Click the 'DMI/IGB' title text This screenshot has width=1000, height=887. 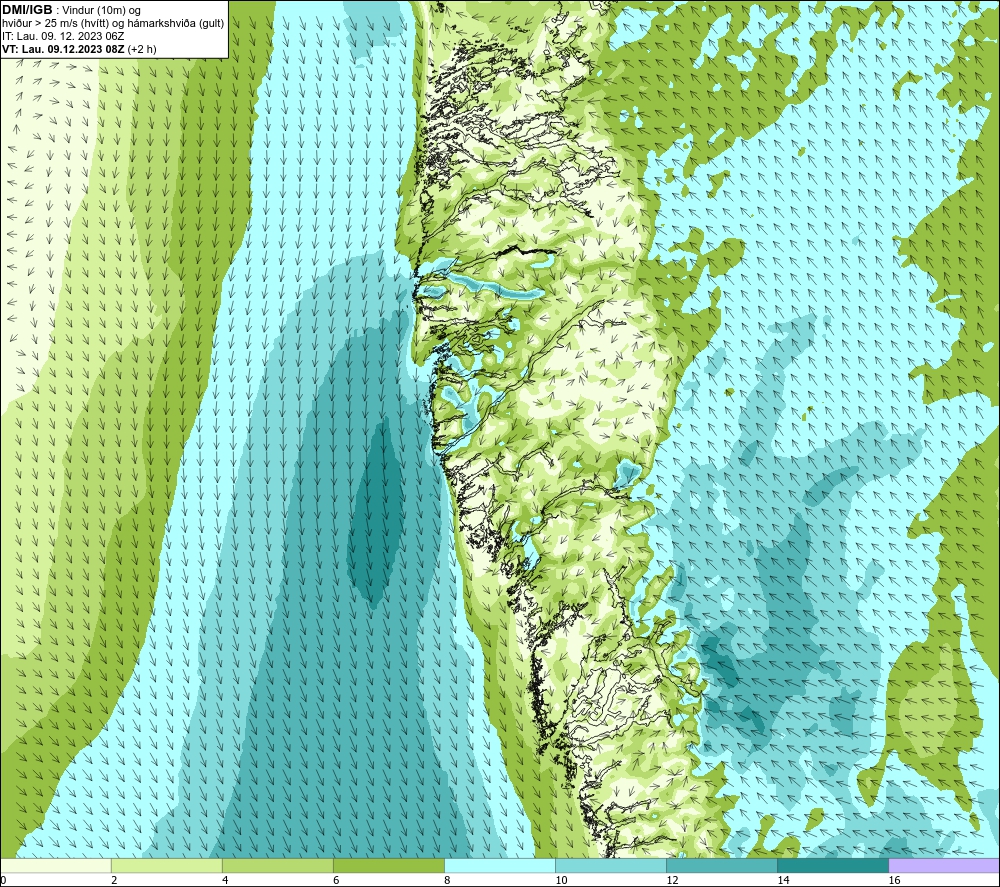[x=27, y=10]
